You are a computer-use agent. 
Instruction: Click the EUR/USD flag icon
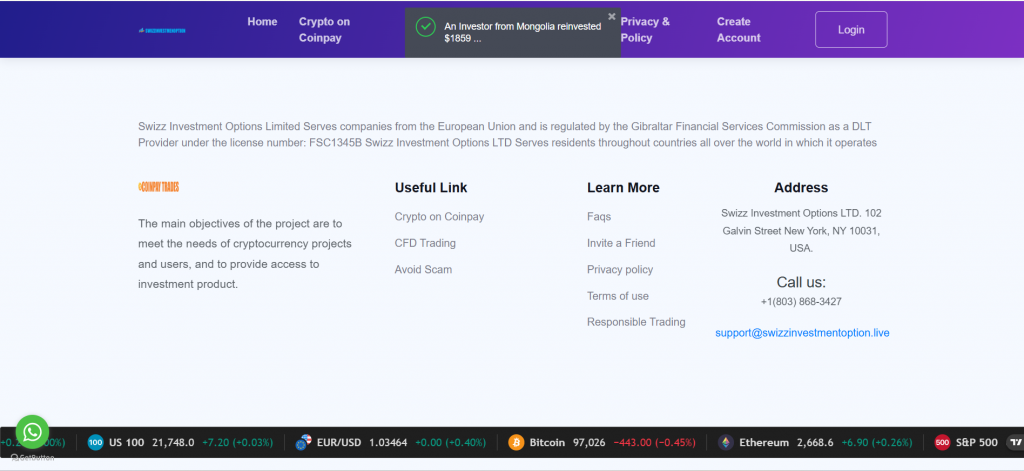tap(302, 442)
